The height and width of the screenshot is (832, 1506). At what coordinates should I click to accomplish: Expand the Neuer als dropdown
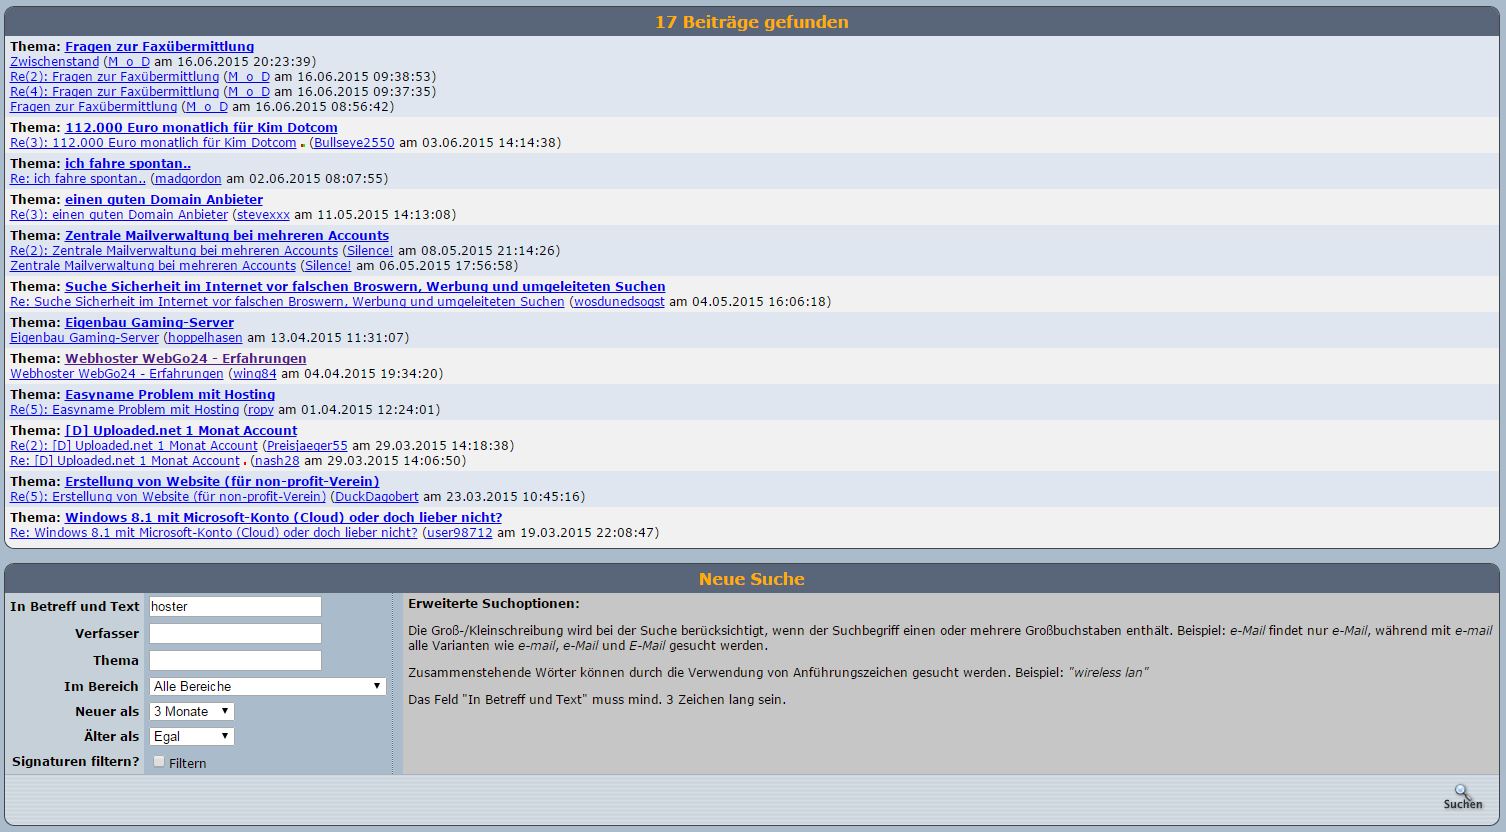[x=192, y=711]
